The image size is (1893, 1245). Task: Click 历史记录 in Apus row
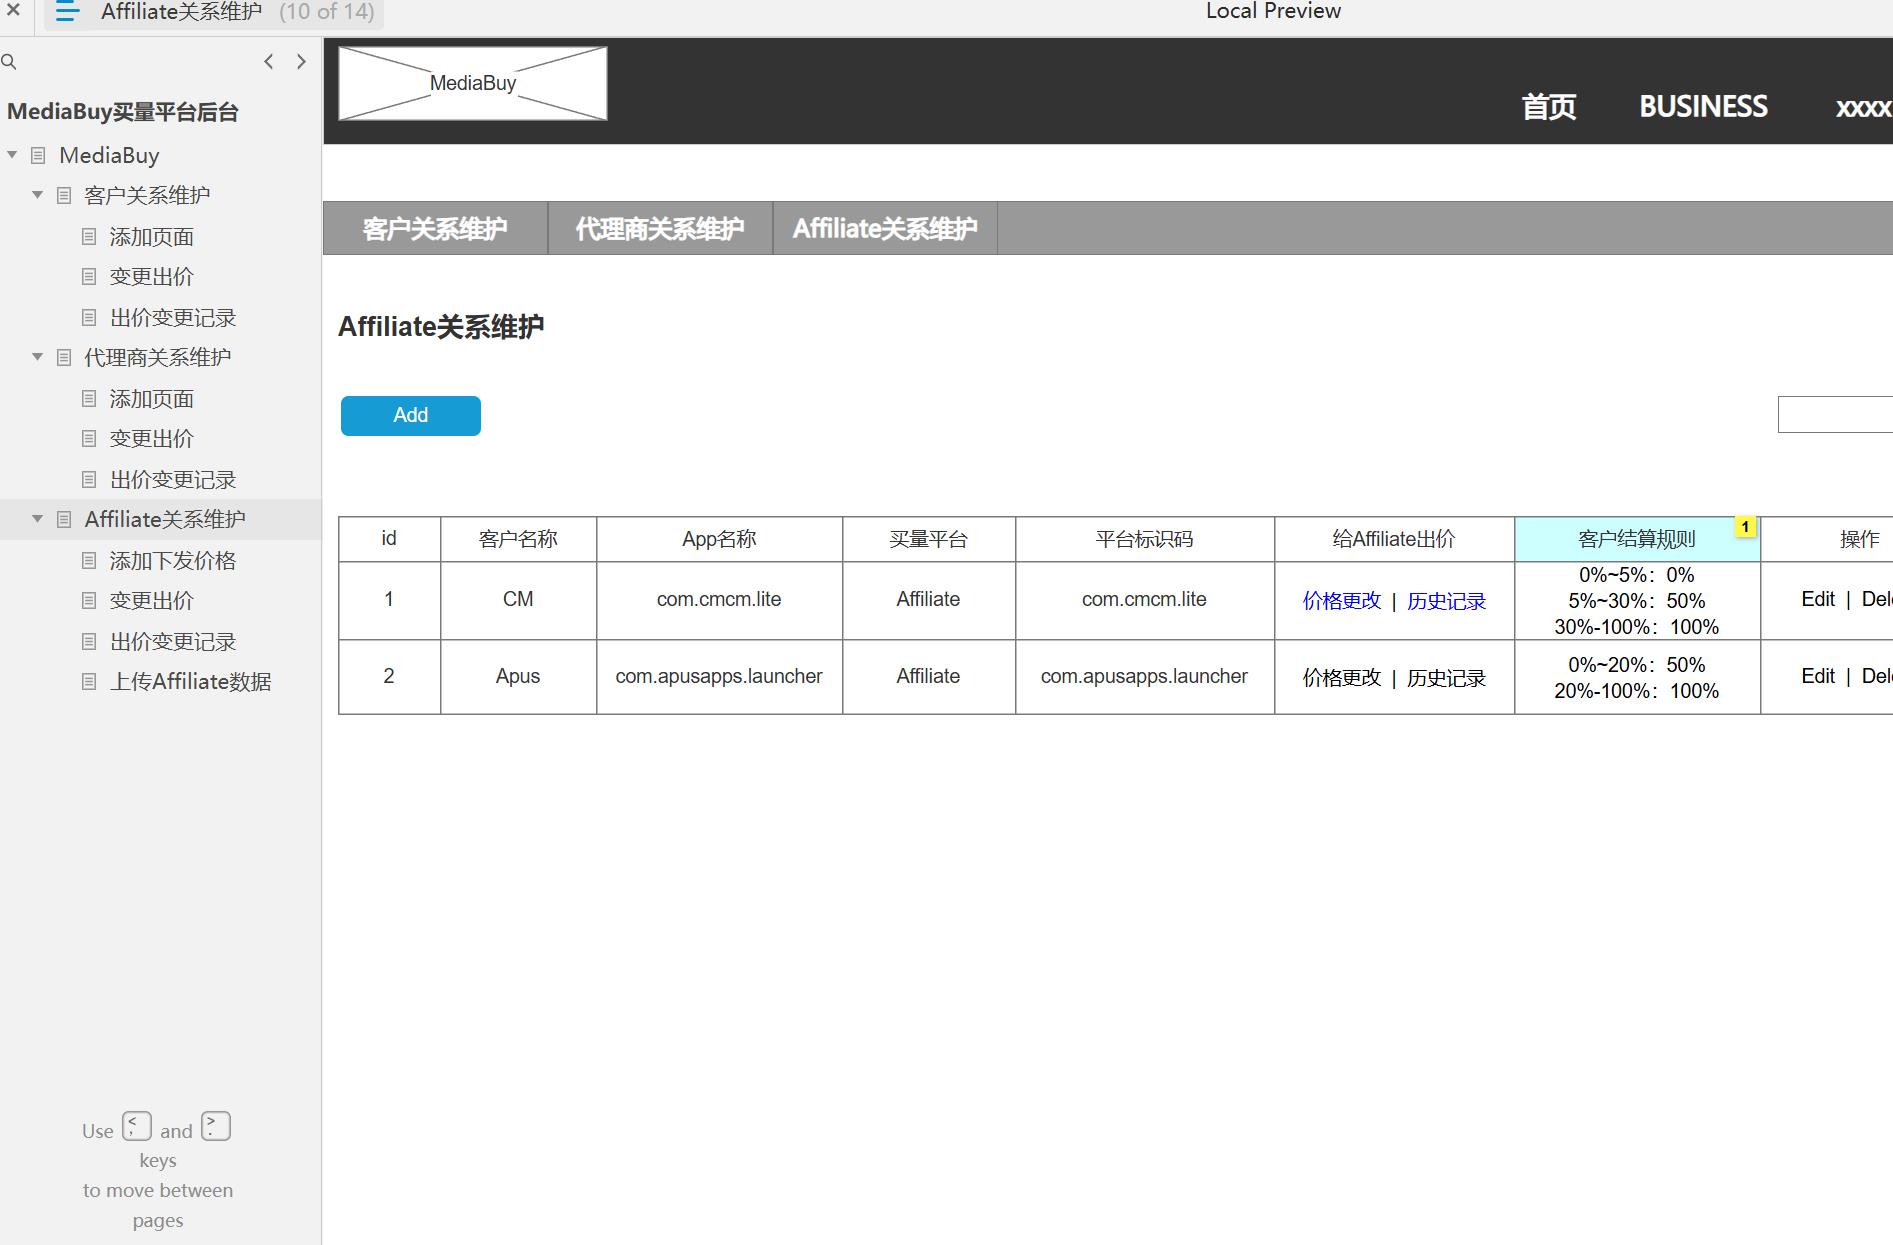point(1446,678)
